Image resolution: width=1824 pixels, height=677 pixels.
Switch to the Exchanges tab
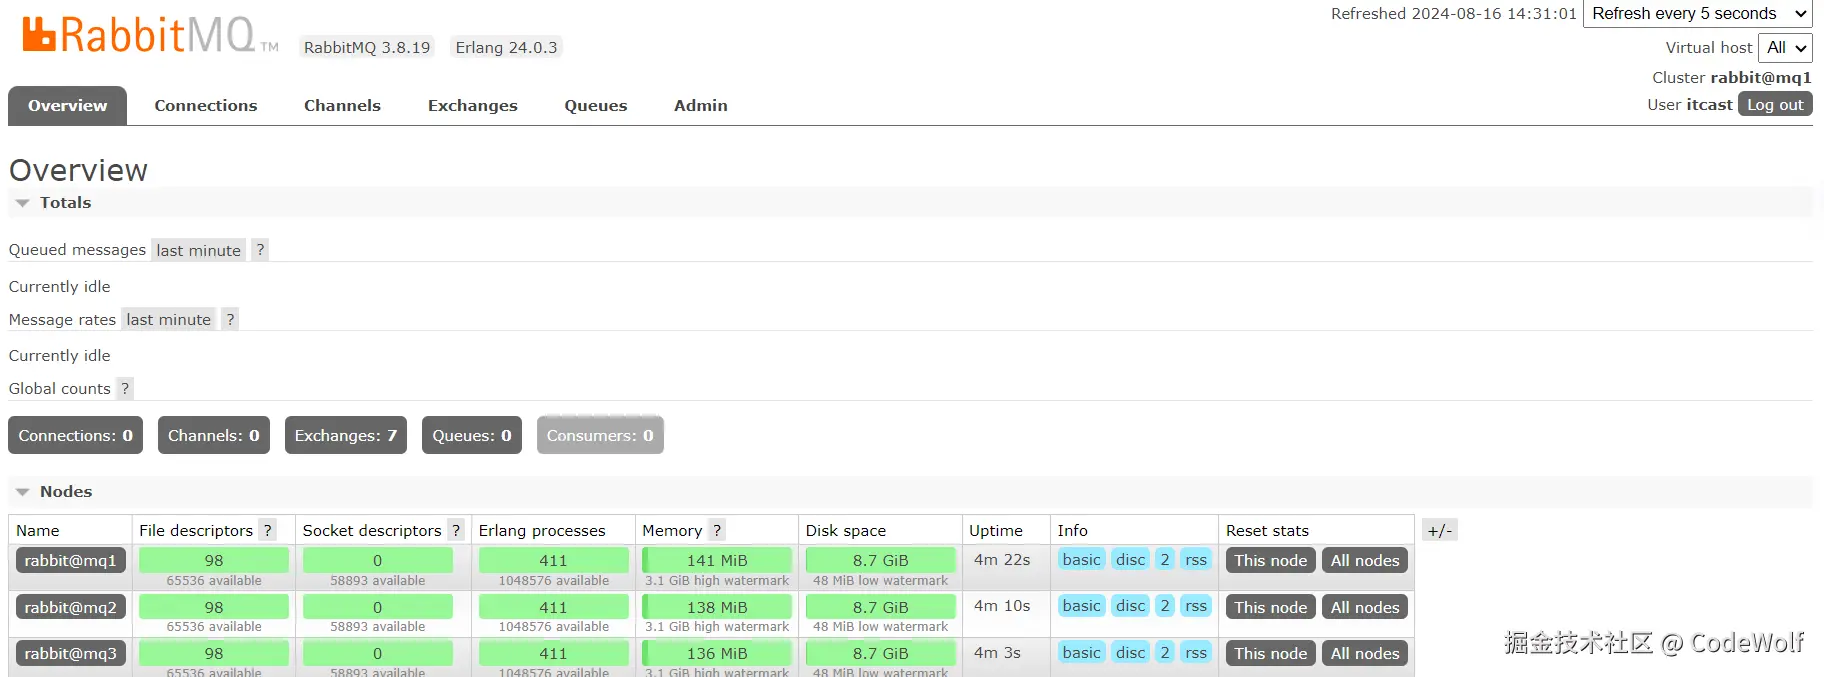pos(473,105)
